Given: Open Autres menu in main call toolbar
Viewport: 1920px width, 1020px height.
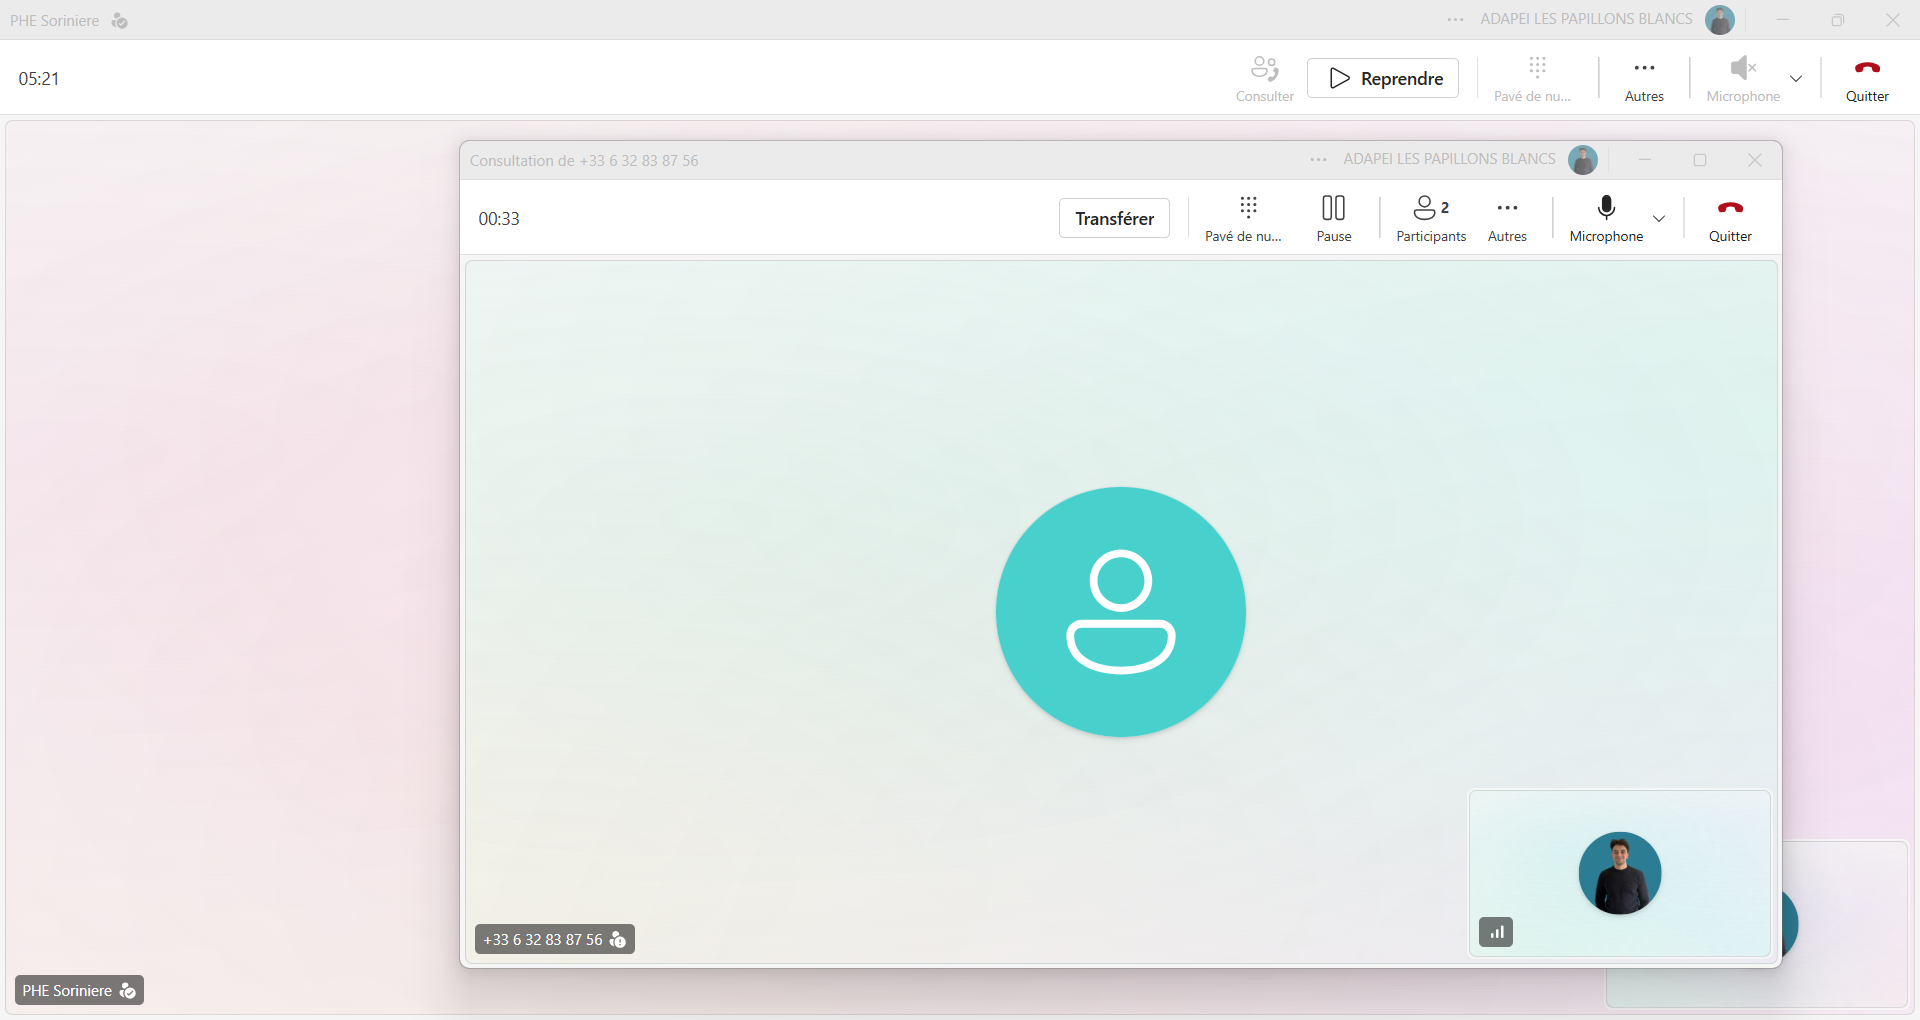Looking at the screenshot, I should click(1644, 78).
